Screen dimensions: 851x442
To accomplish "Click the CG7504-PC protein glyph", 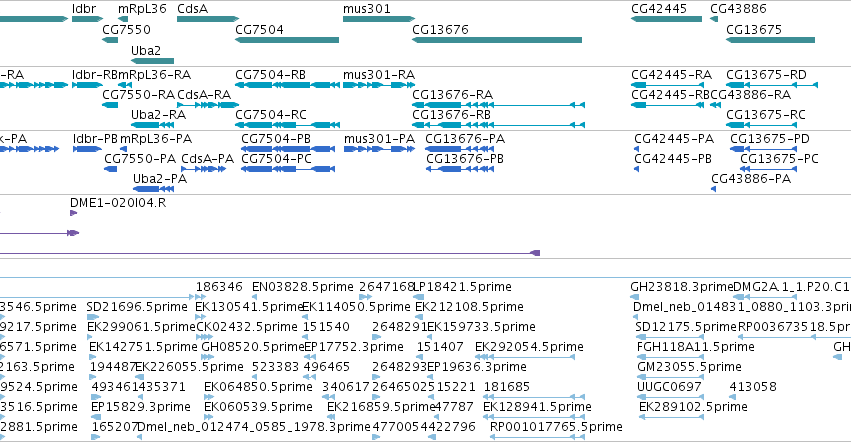I will (x=288, y=169).
